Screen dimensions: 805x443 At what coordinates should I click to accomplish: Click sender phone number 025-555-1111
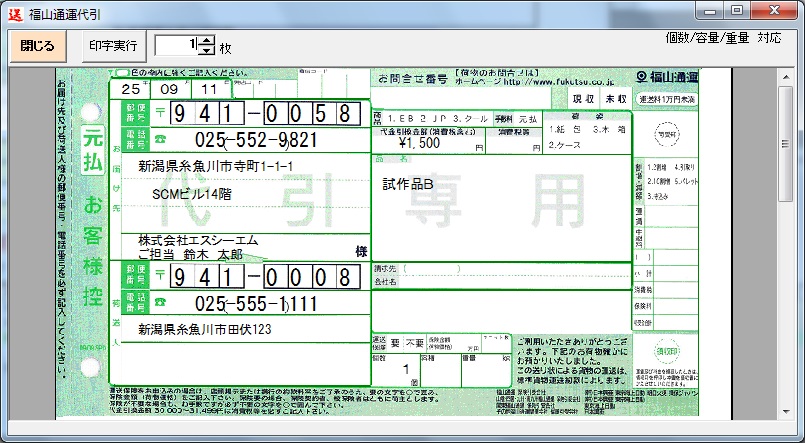[256, 303]
